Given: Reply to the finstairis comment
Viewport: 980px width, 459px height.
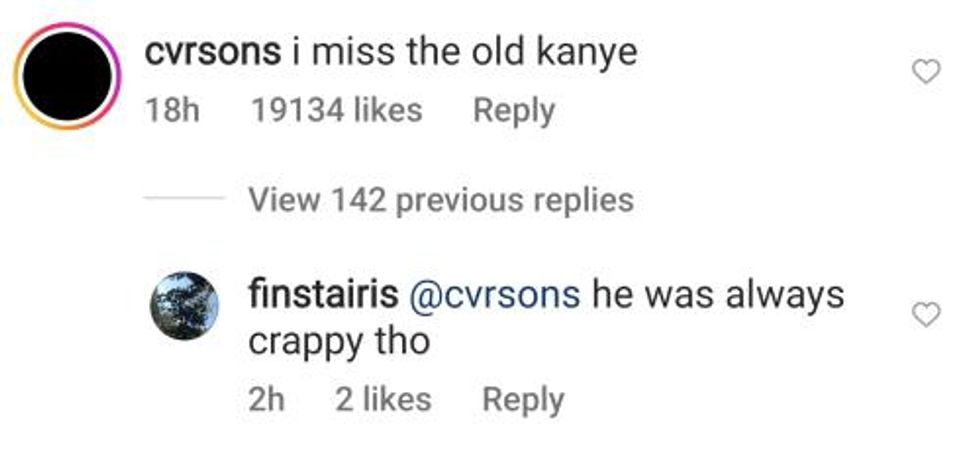Looking at the screenshot, I should [x=523, y=400].
